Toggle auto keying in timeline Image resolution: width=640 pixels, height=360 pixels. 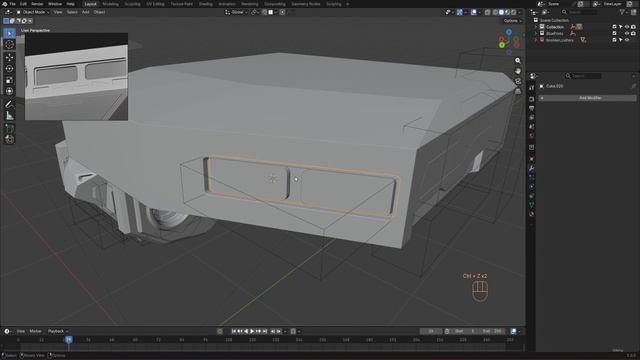tap(220, 331)
